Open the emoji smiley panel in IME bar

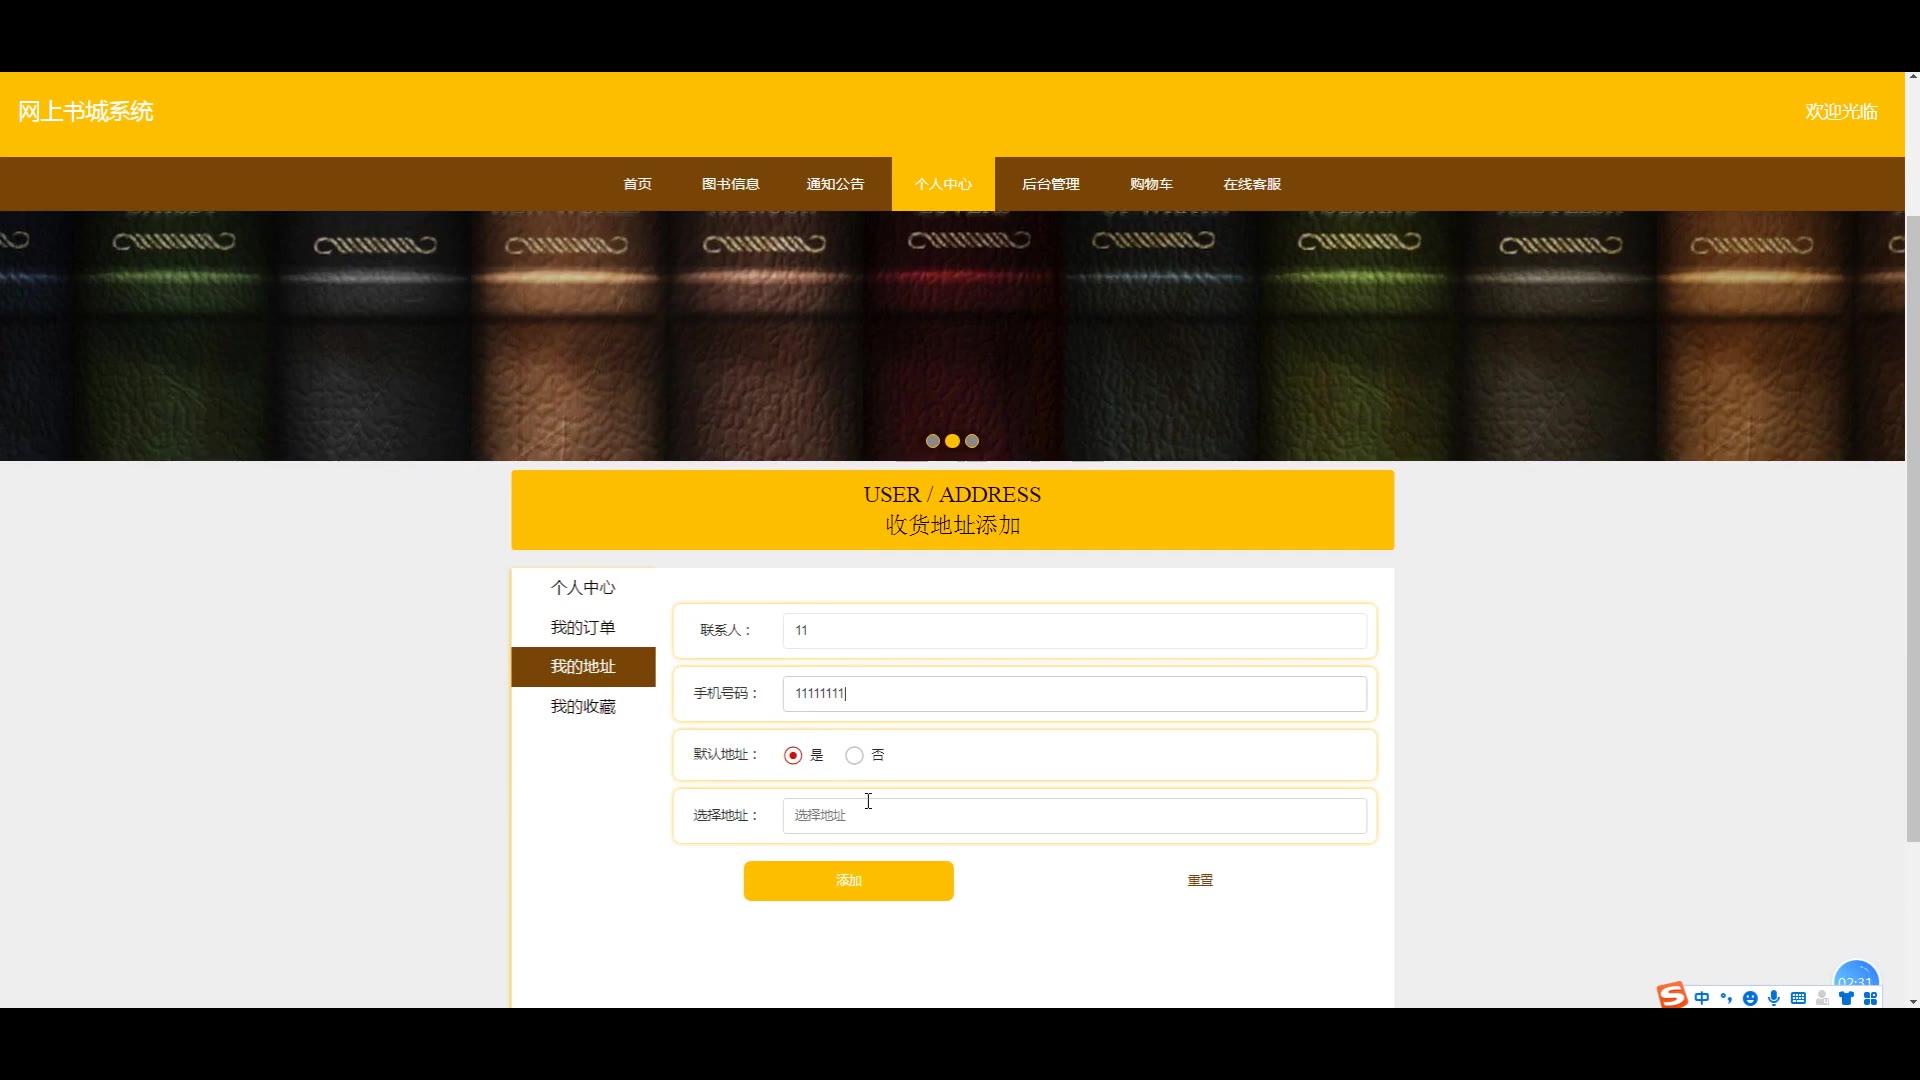[1750, 998]
